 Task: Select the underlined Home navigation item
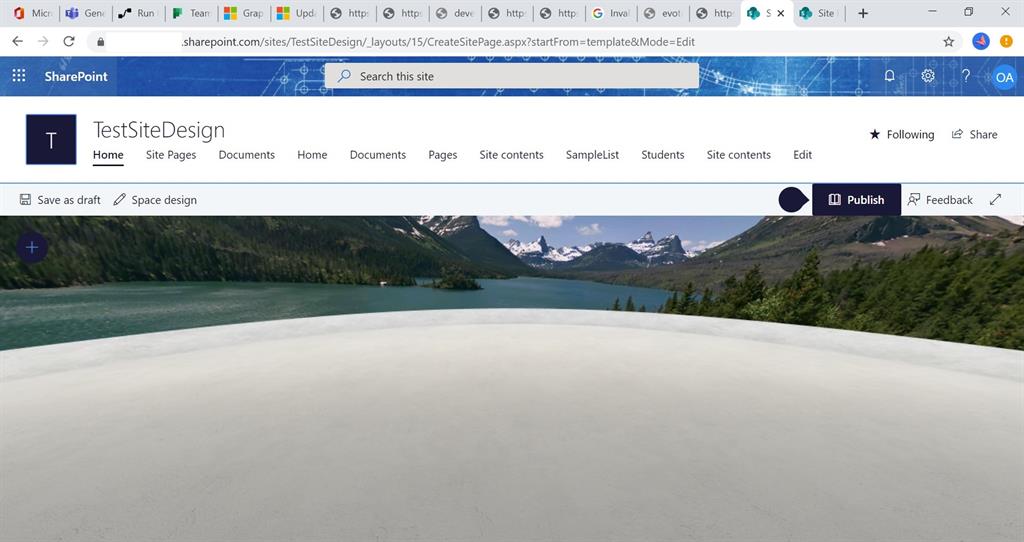[108, 155]
